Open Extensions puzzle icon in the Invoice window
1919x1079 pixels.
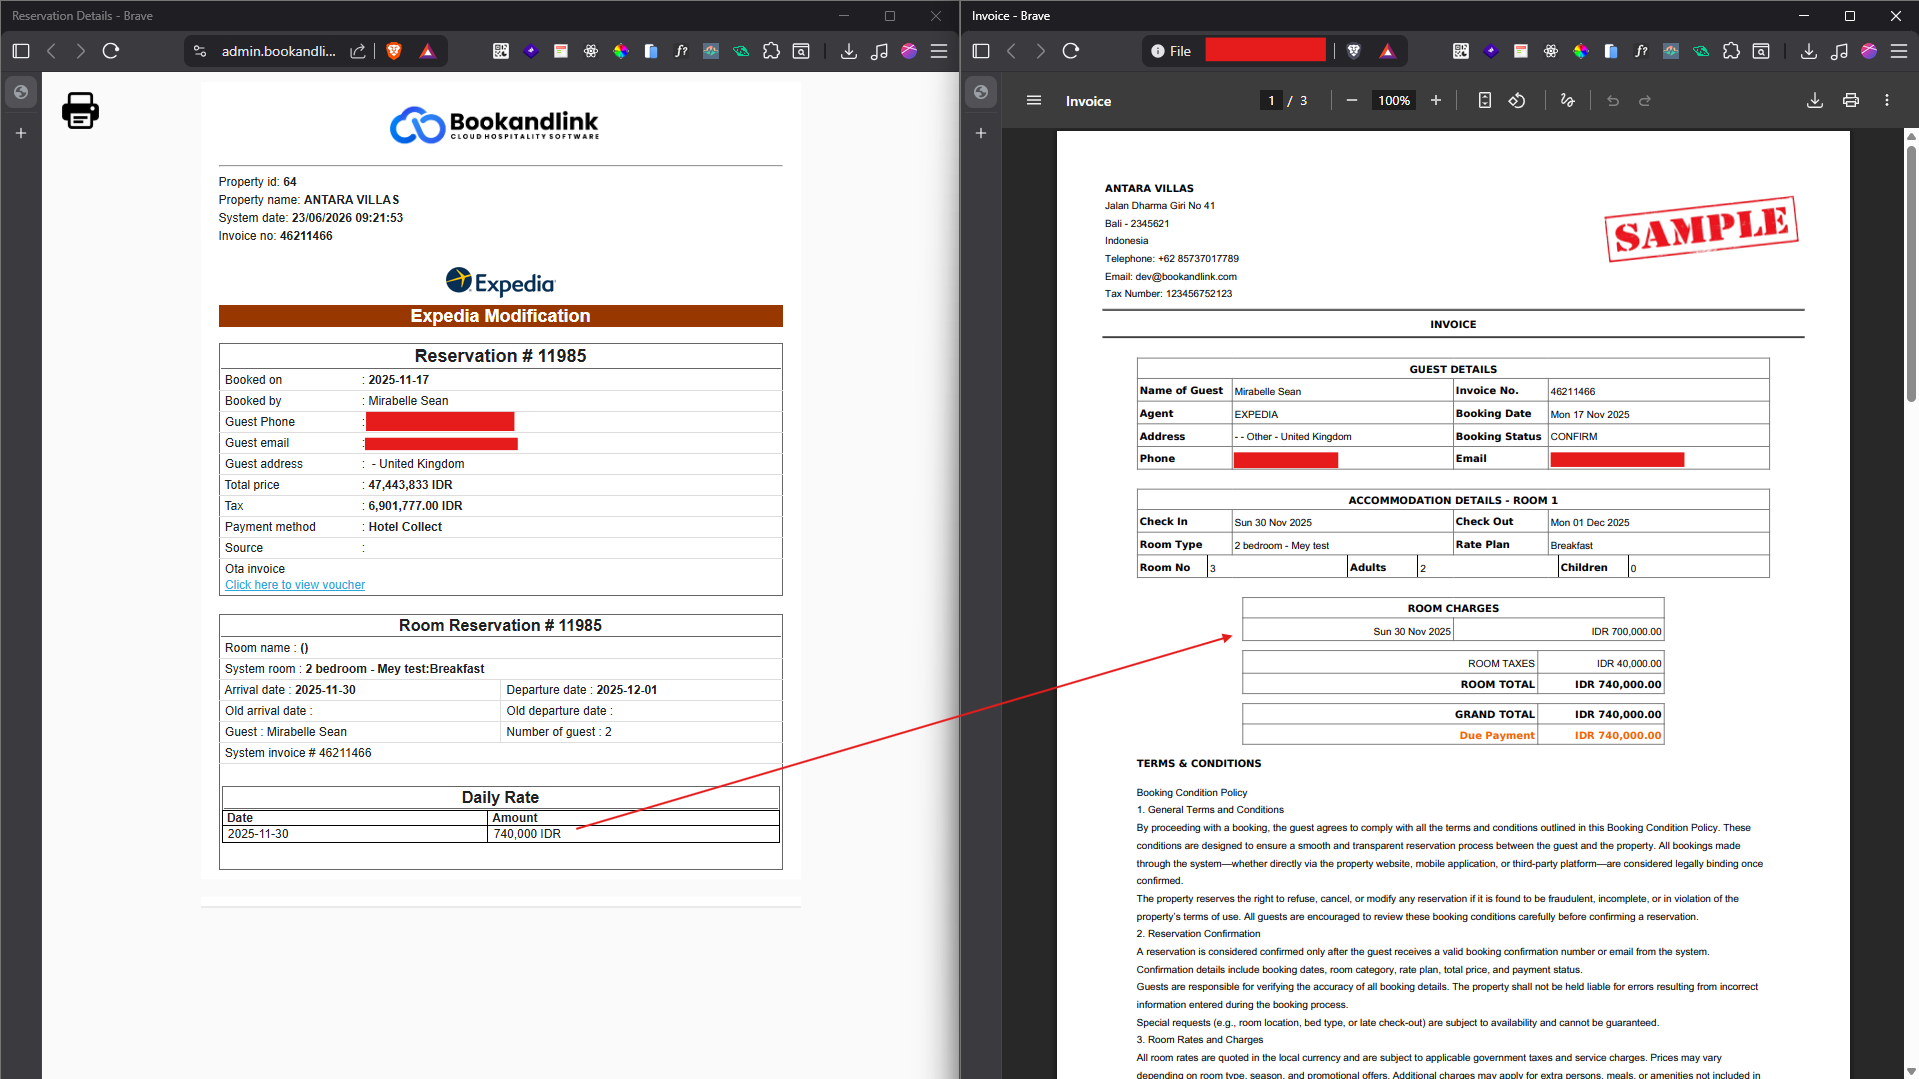click(x=1731, y=51)
